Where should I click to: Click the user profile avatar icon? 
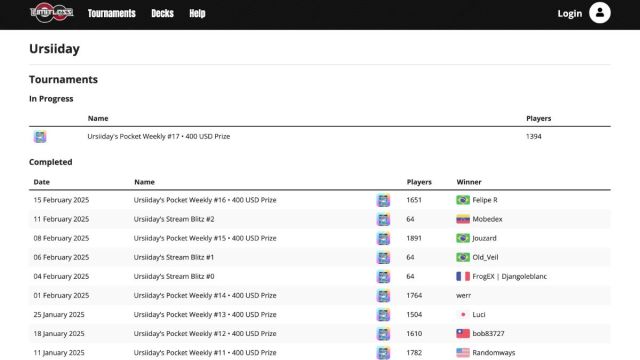point(600,13)
